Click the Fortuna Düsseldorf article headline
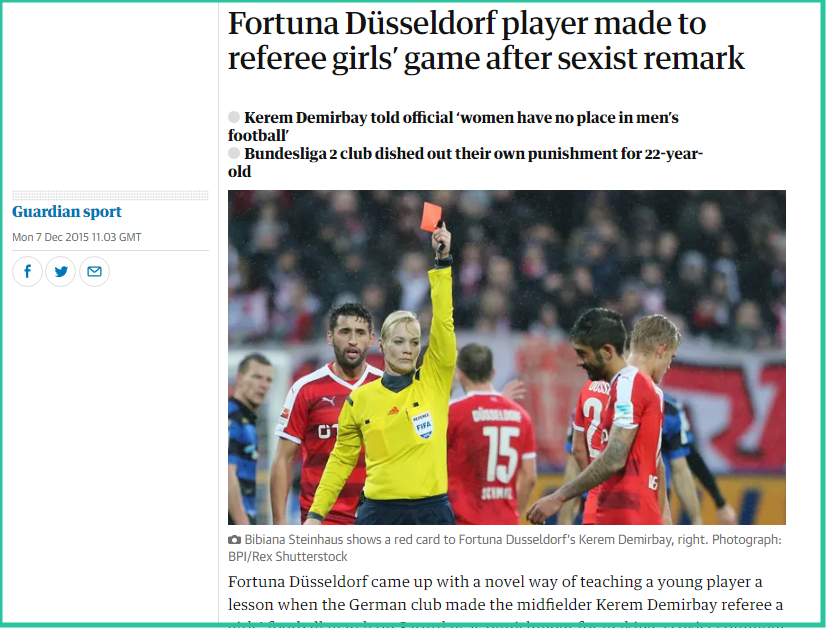 [486, 41]
